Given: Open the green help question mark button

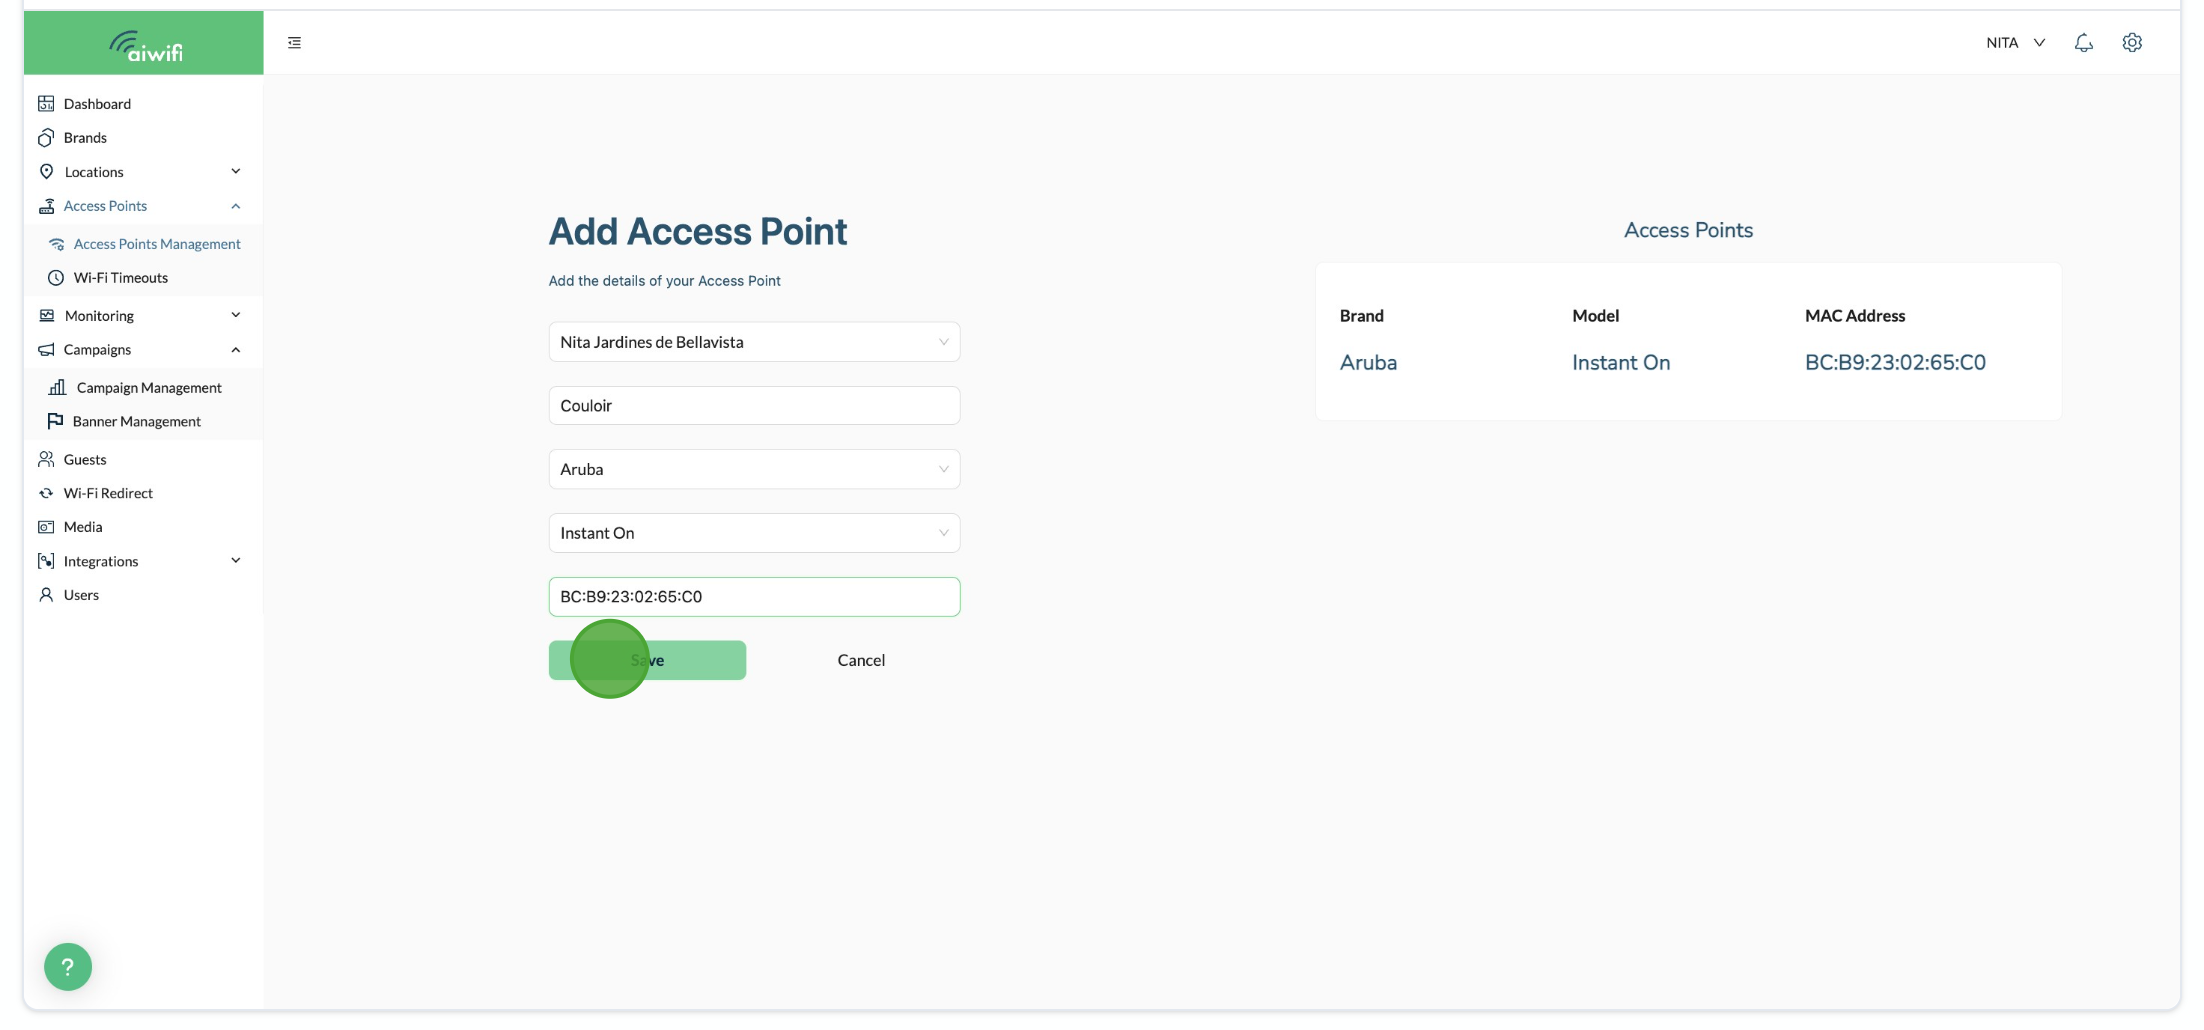Looking at the screenshot, I should click(68, 966).
